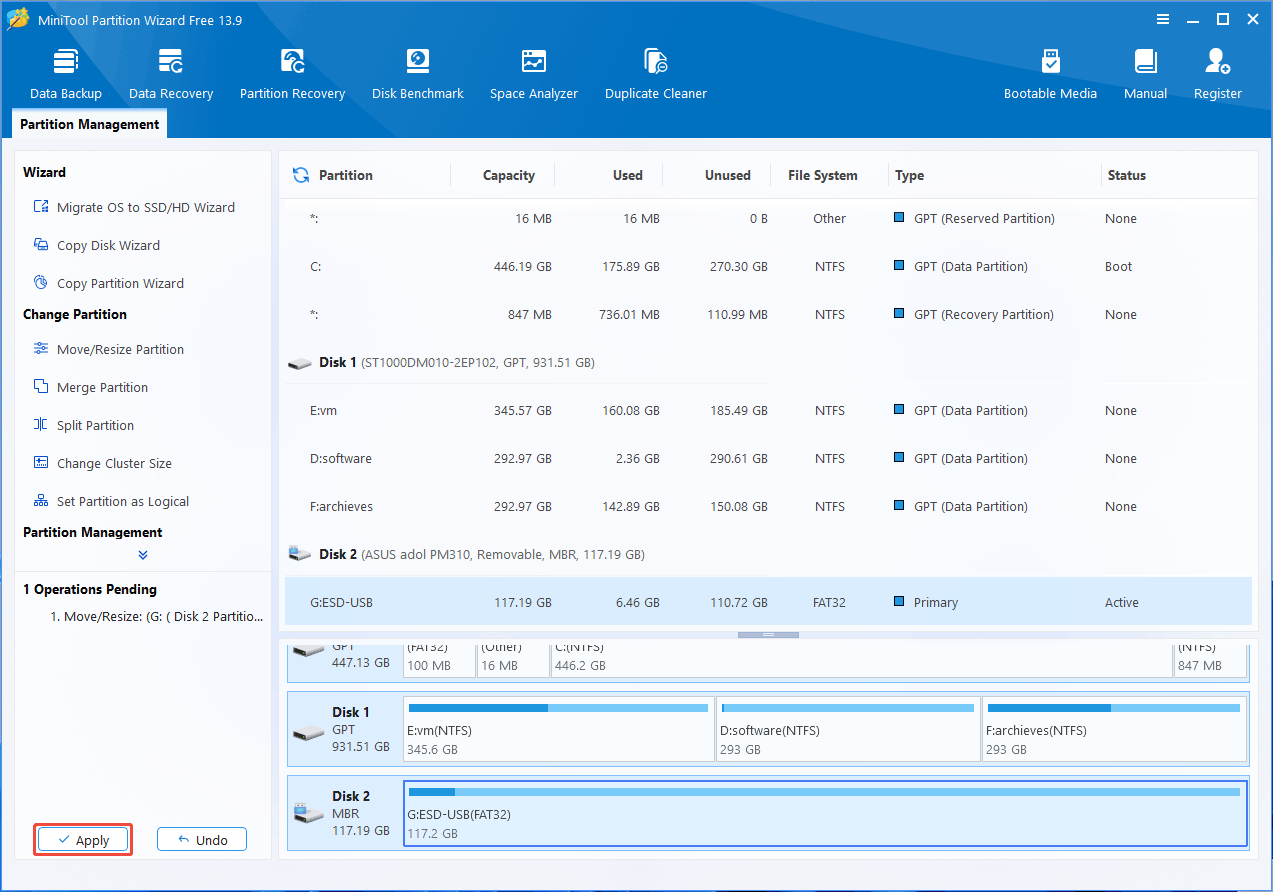Click the Disk 2 header row in list
The image size is (1273, 892).
pos(768,555)
